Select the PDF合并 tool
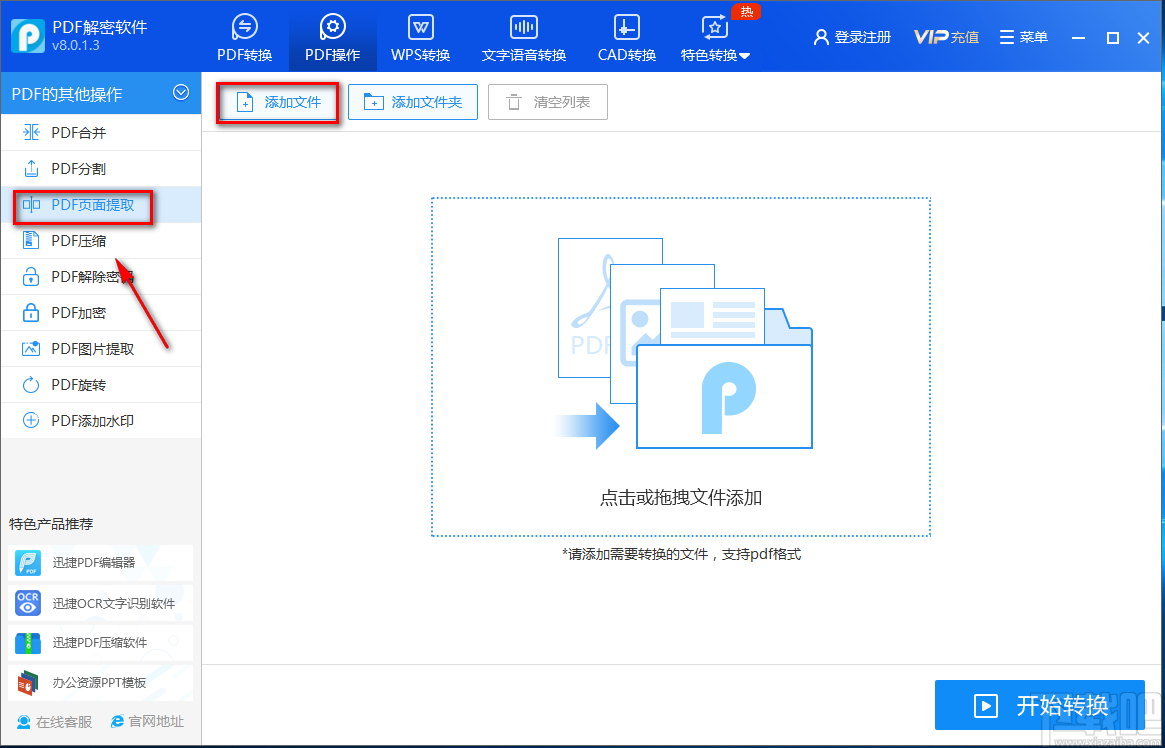The image size is (1165, 748). point(80,132)
